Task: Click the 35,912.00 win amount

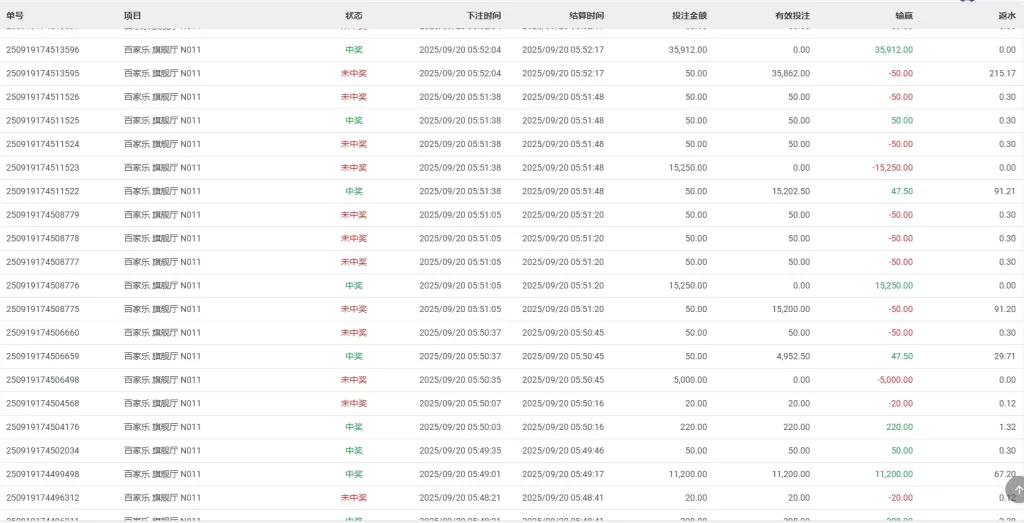Action: [893, 50]
